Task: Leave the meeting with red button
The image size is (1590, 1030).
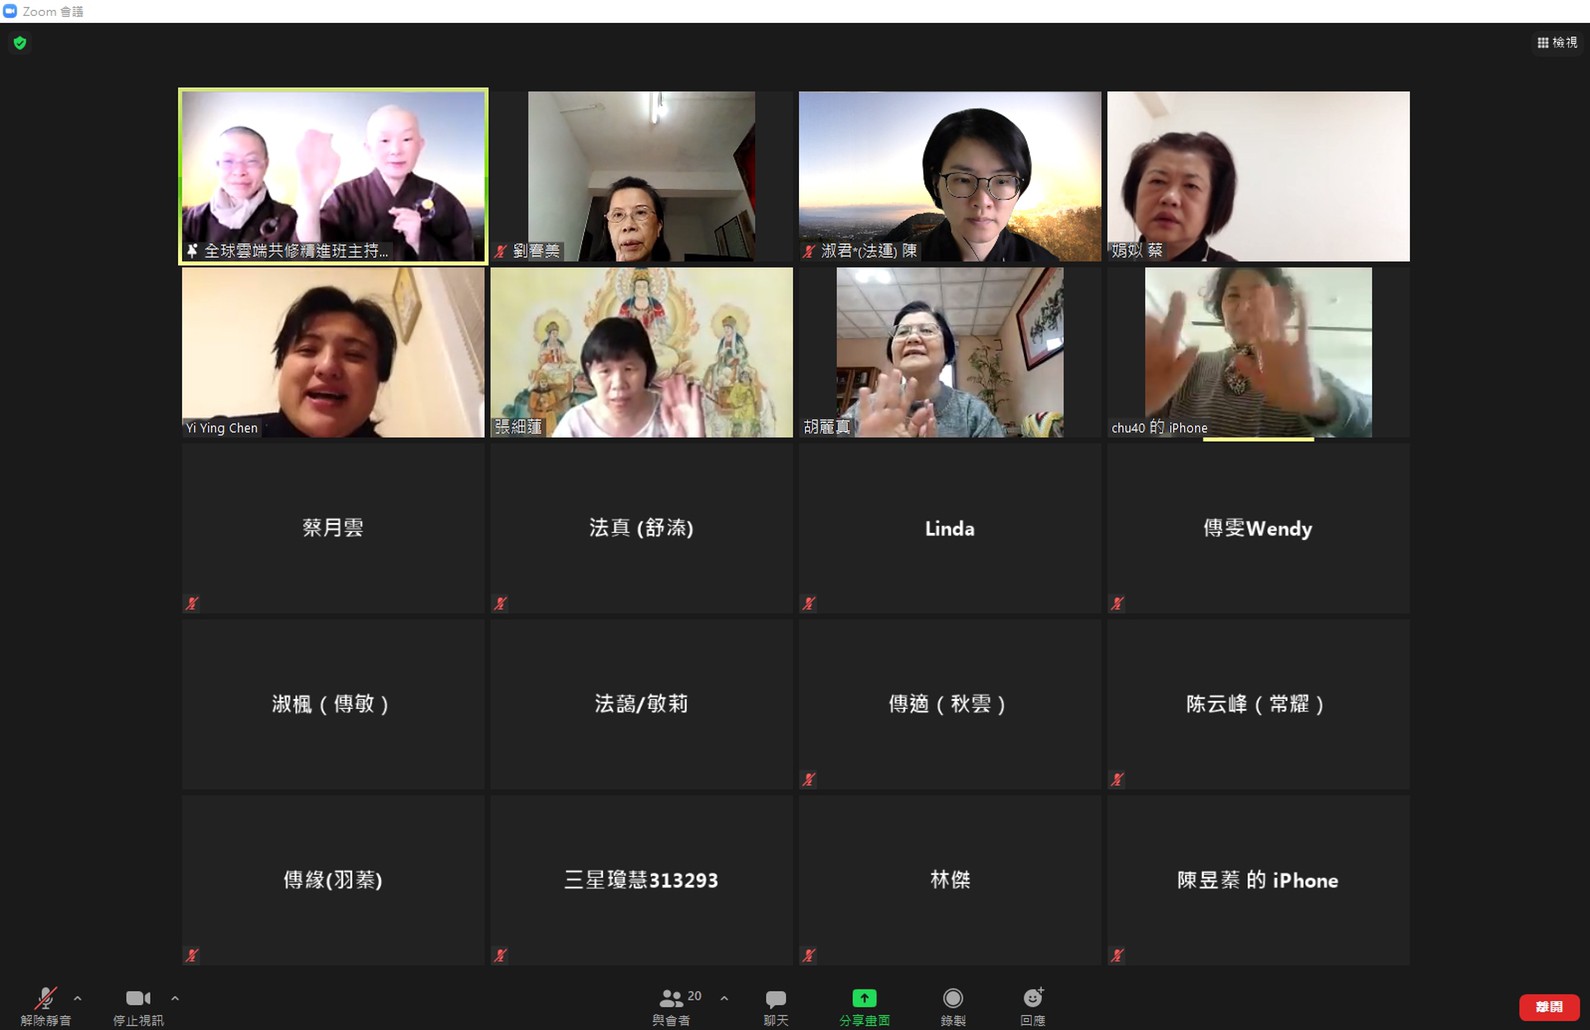Action: [x=1548, y=1007]
